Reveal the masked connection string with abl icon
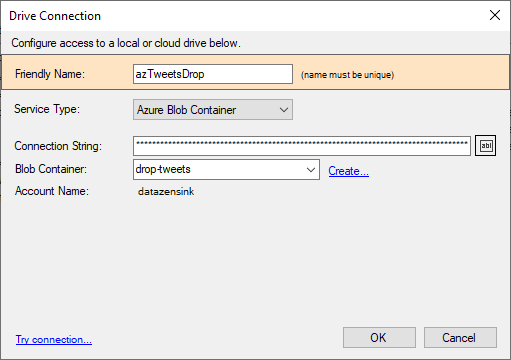Screen dimensions: 511x360 coord(485,146)
